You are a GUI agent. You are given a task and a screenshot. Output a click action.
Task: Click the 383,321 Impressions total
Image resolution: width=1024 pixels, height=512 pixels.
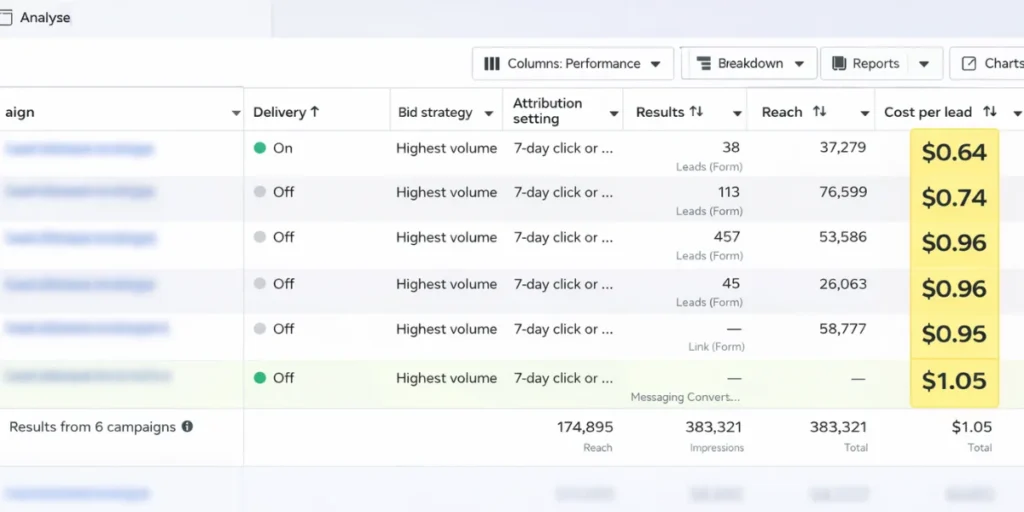[714, 427]
